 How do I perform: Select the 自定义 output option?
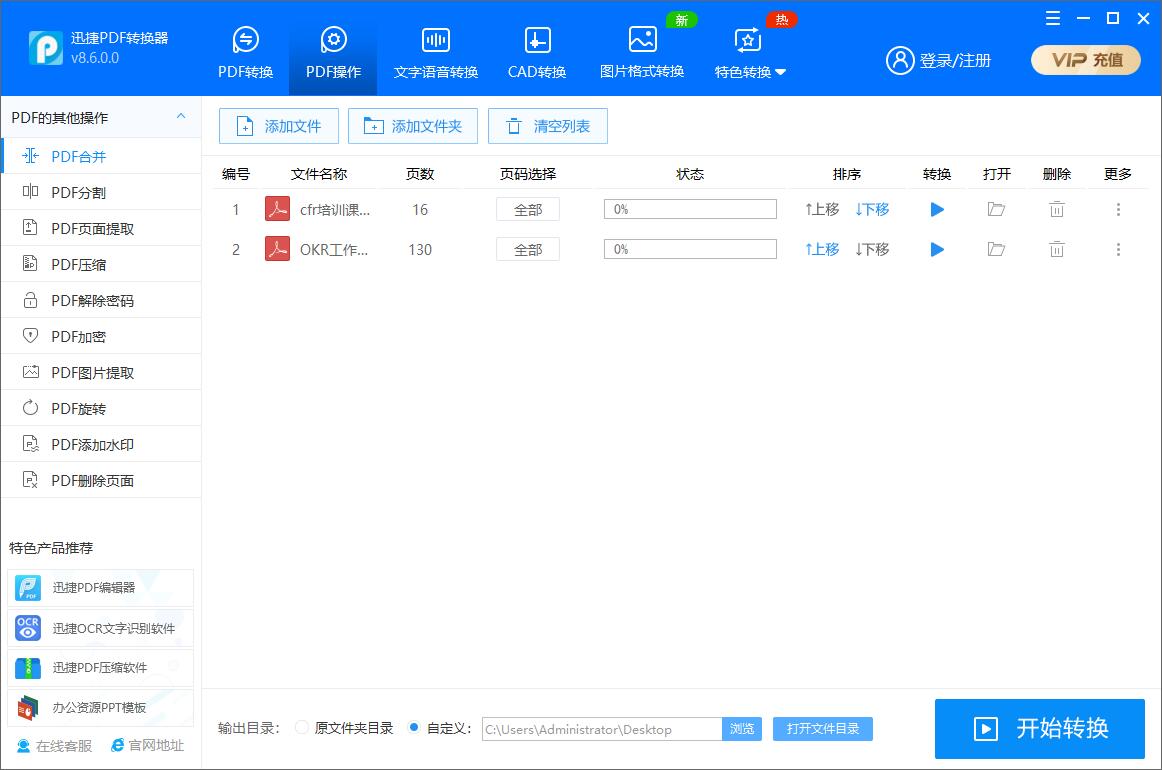(x=413, y=729)
